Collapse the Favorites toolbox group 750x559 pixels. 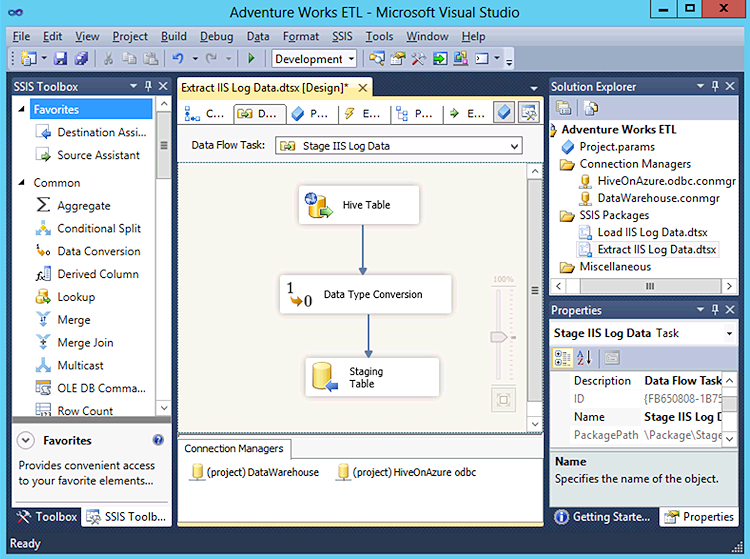22,109
